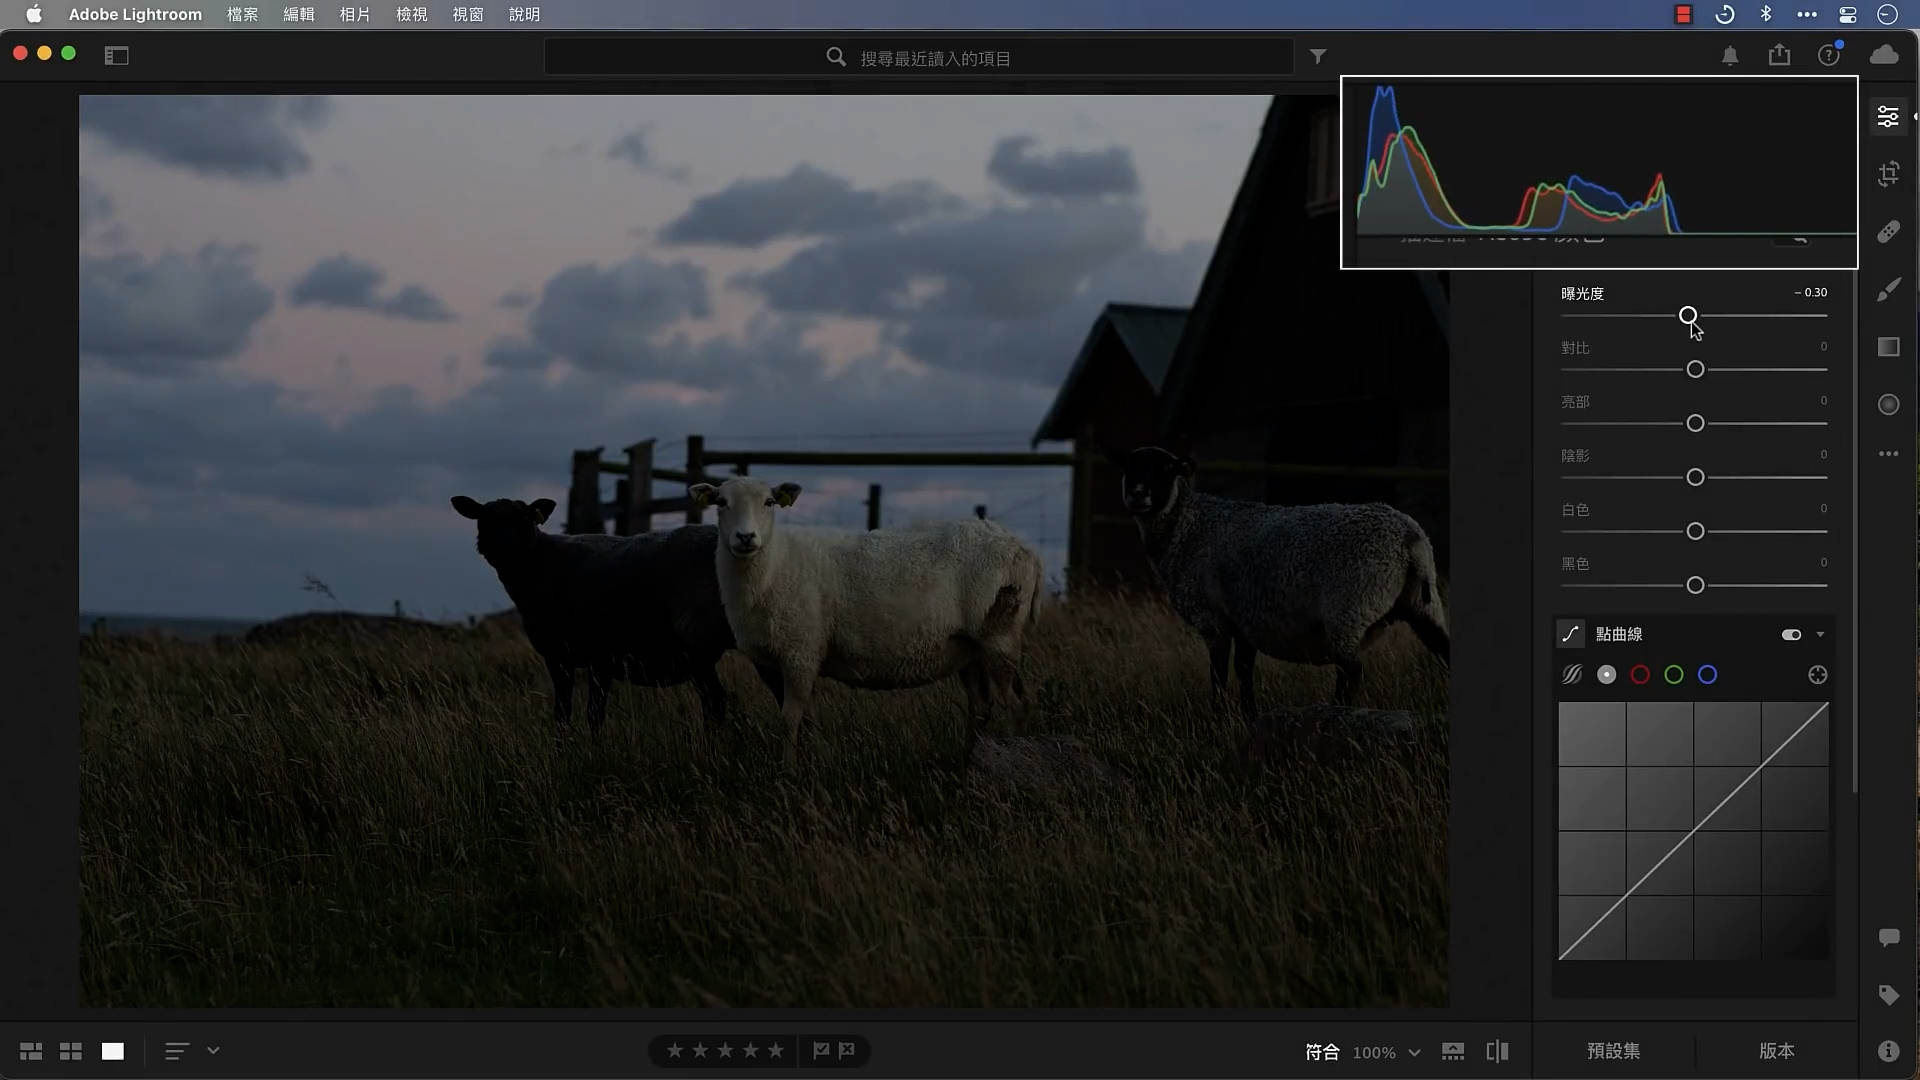Image resolution: width=1920 pixels, height=1080 pixels.
Task: Toggle the 點曲線 on/off switch
Action: (1790, 634)
